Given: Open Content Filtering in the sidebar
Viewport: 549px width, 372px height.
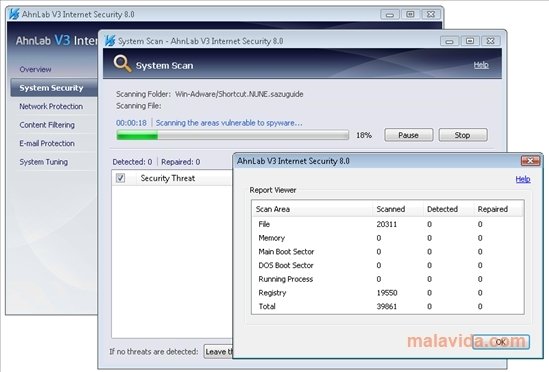Looking at the screenshot, I should point(47,125).
